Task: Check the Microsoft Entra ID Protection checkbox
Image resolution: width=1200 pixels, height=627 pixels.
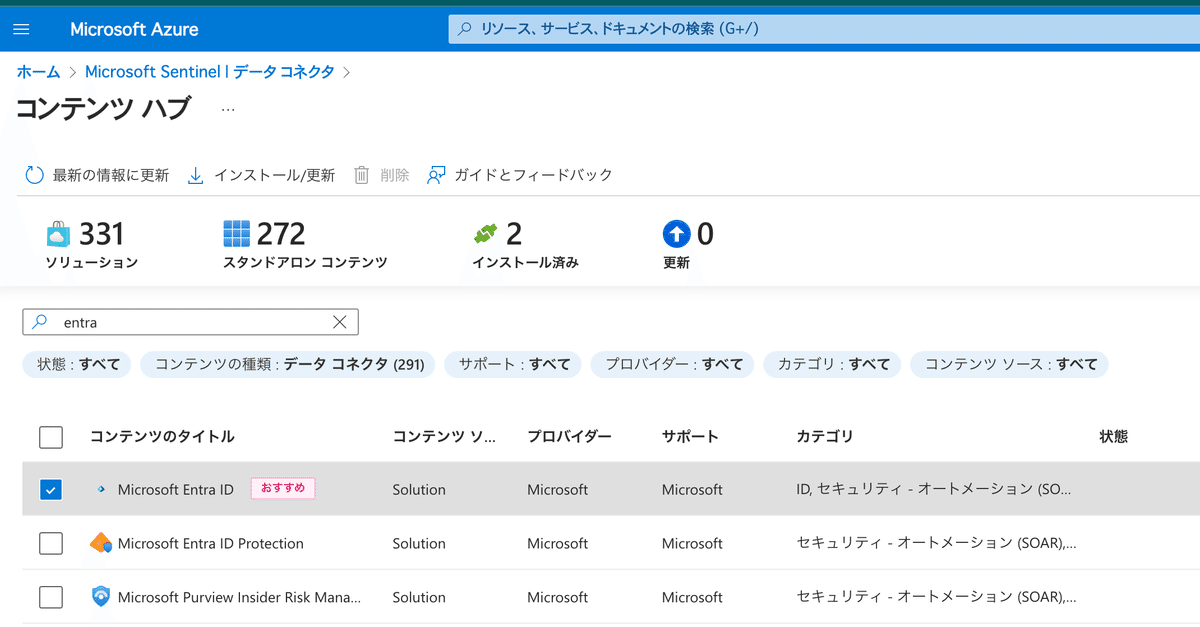Action: tap(51, 544)
